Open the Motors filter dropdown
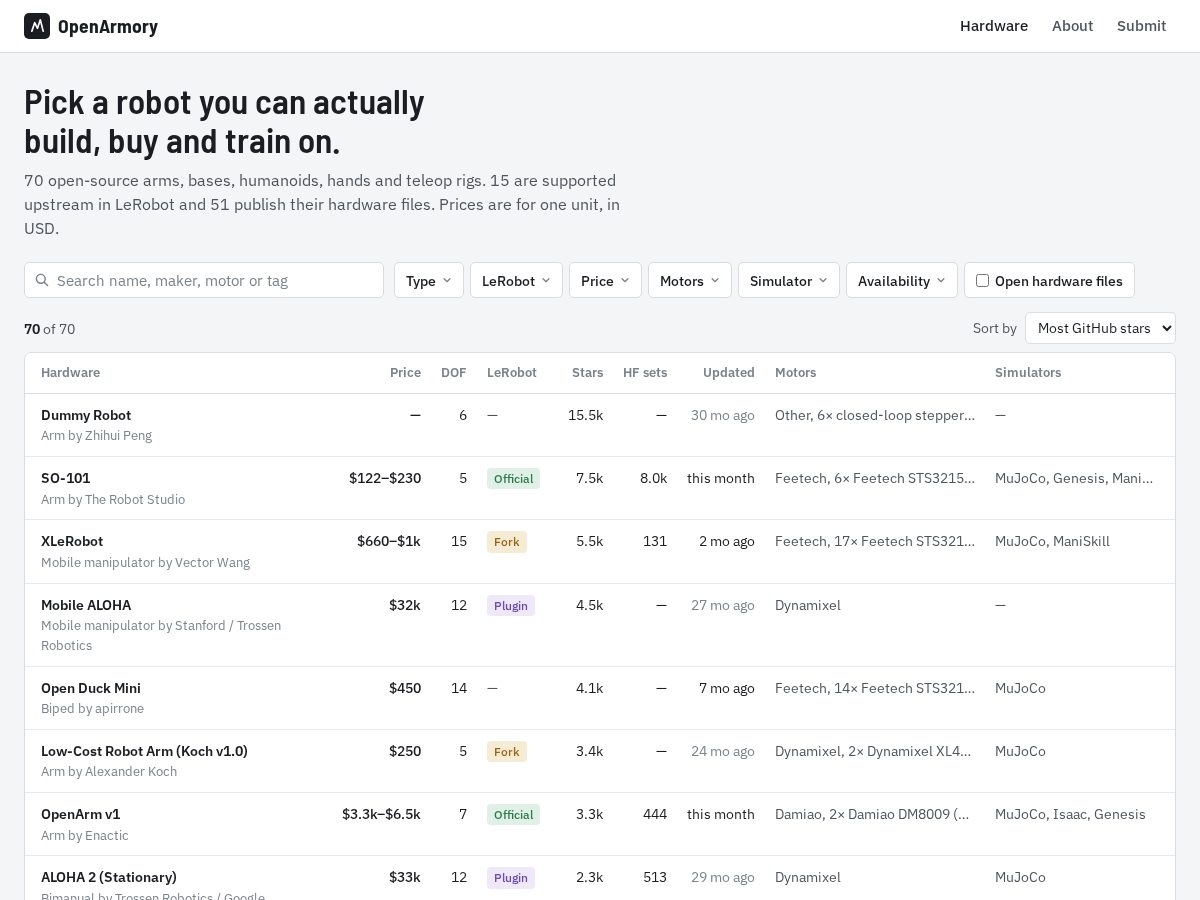The width and height of the screenshot is (1200, 900). 690,280
